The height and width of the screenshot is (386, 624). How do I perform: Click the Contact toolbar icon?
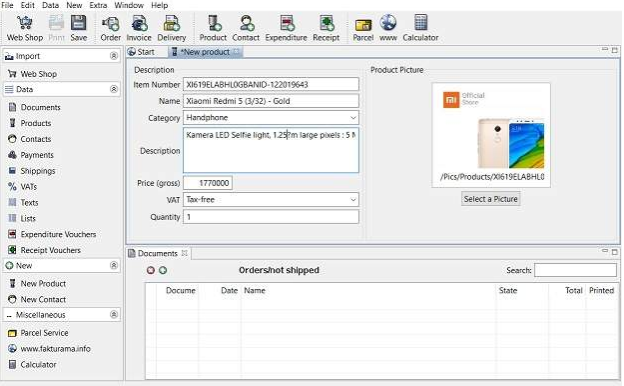tap(246, 28)
